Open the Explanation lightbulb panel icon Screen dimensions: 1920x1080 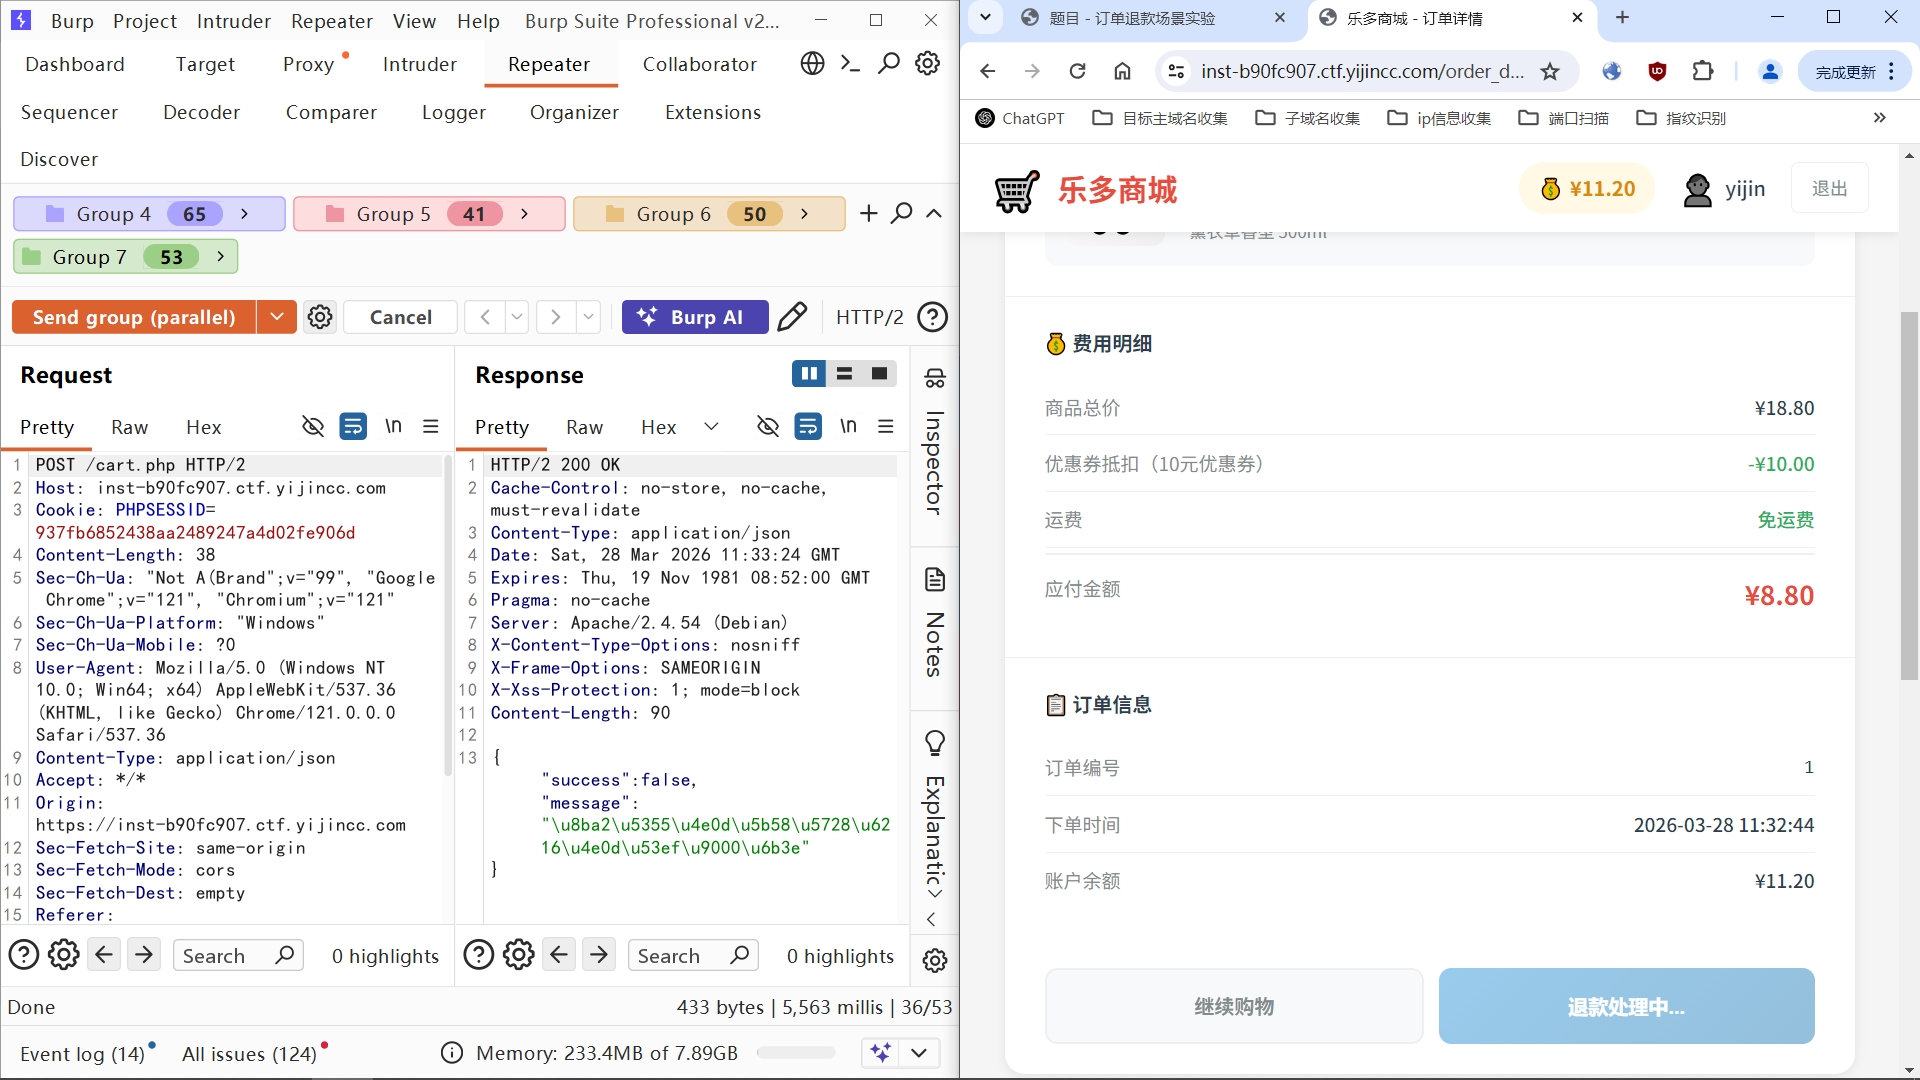click(935, 742)
